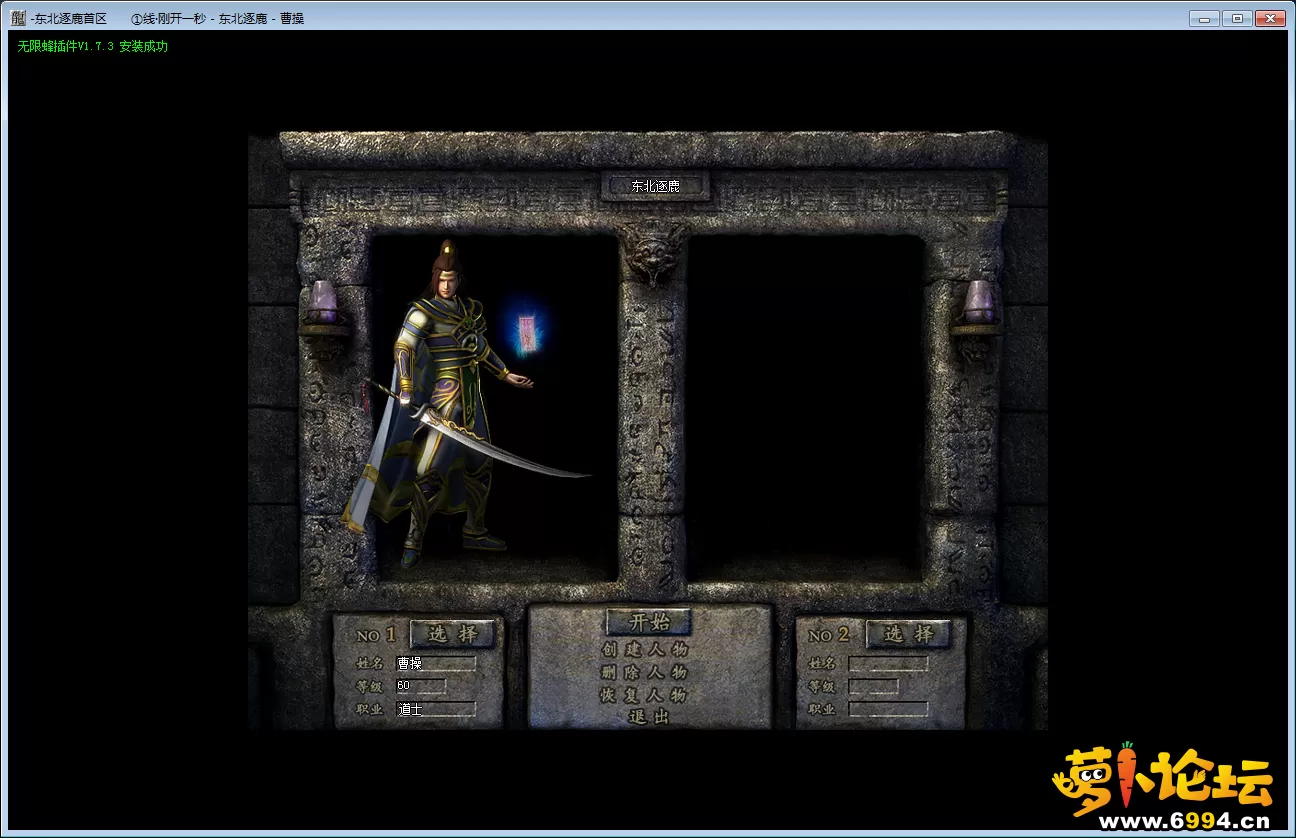Click the 开始 start button
The image size is (1296, 838).
click(649, 621)
